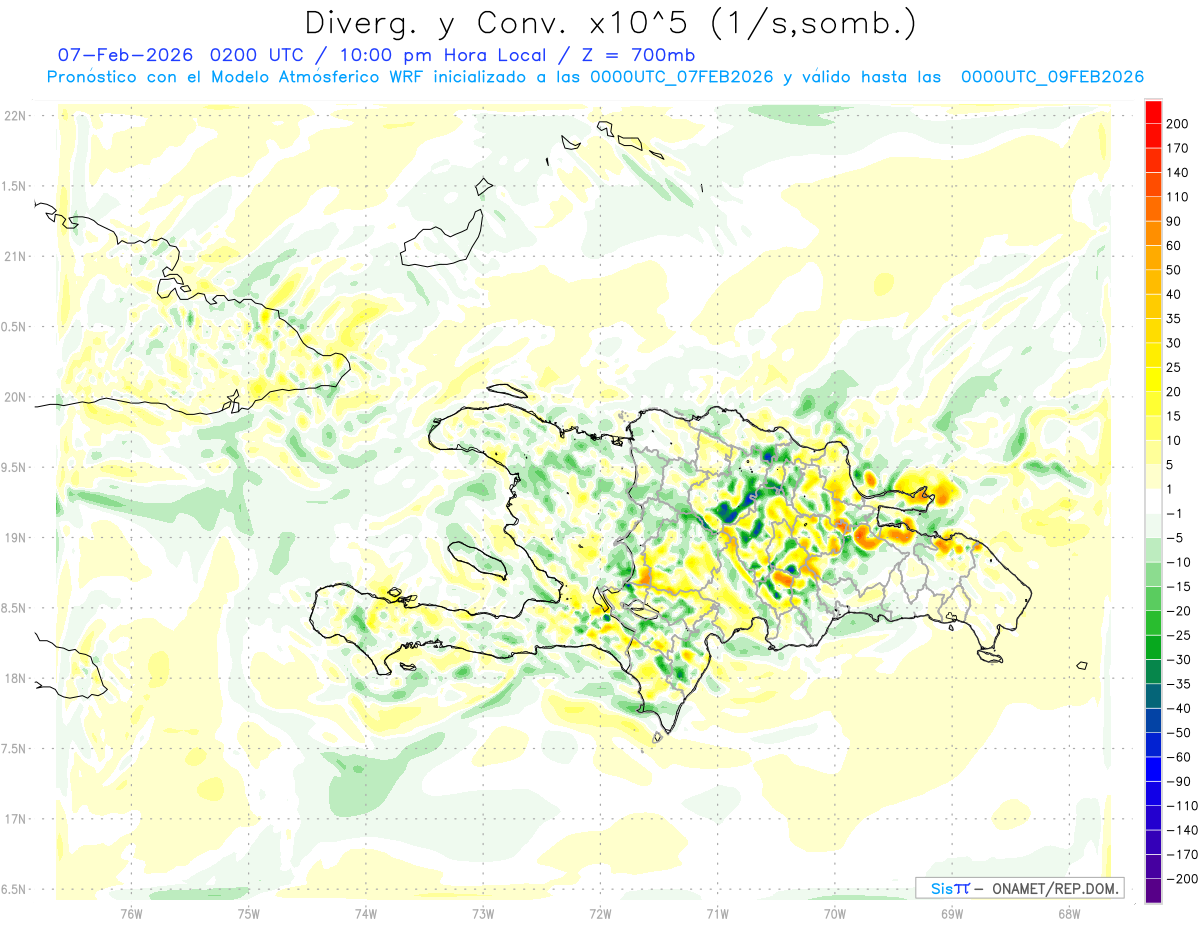Click the '75W' longitude label
This screenshot has width=1200, height=927.
tap(249, 913)
